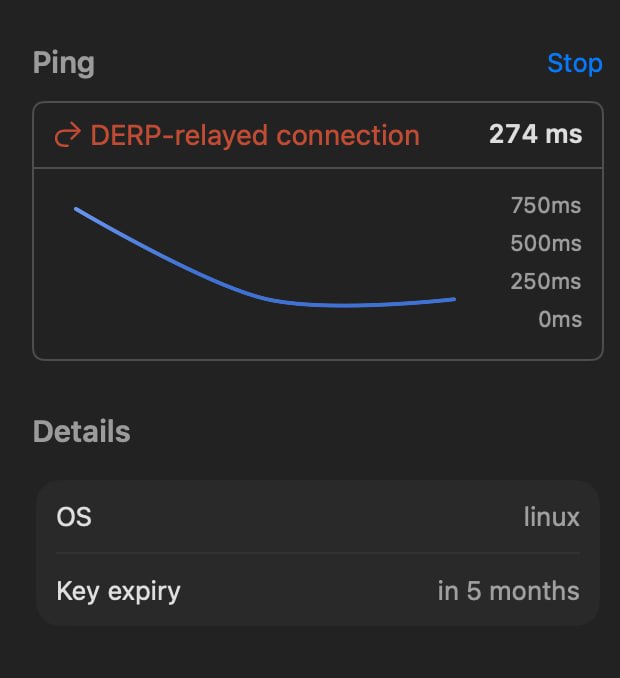Click the Stop ping link
Viewport: 620px width, 678px height.
point(574,63)
